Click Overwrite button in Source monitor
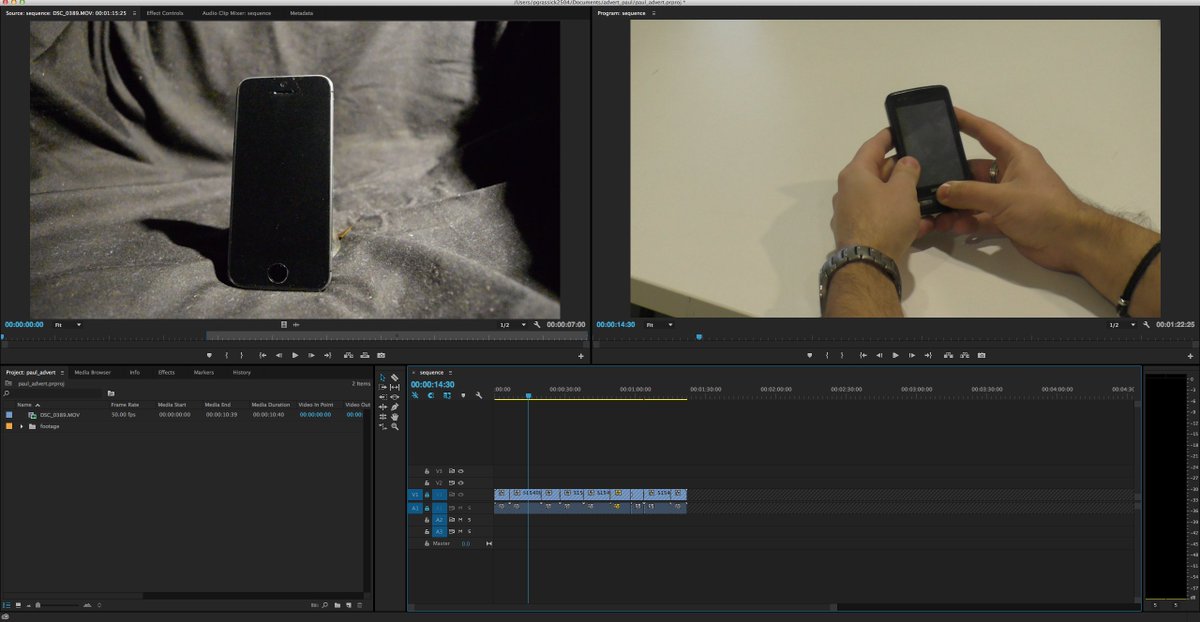 365,355
